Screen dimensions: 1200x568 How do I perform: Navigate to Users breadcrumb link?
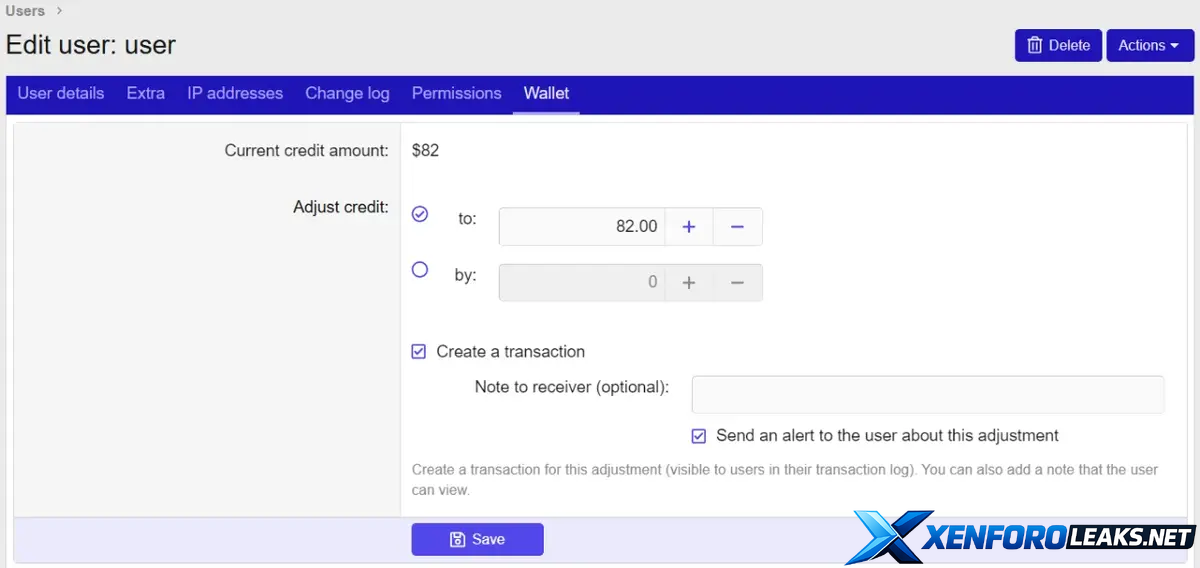click(x=25, y=11)
